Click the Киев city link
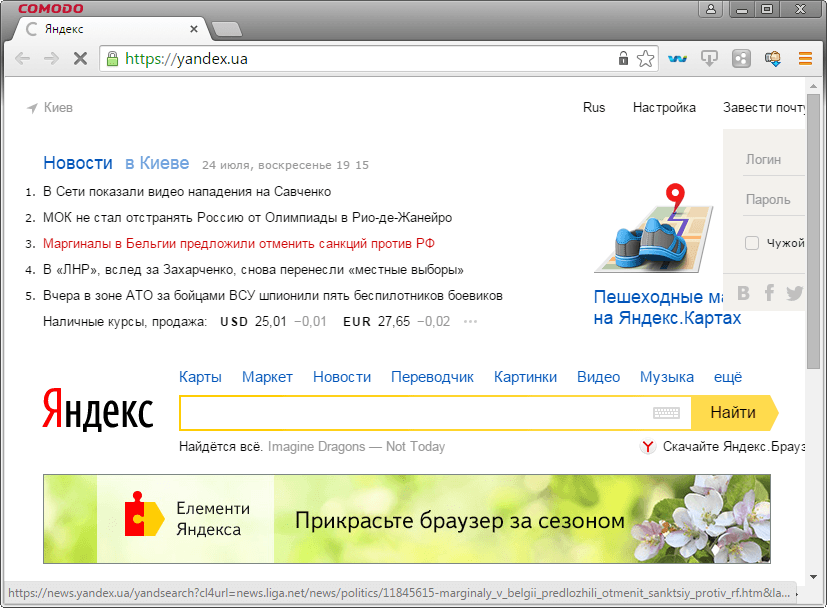827x608 pixels. 58,108
